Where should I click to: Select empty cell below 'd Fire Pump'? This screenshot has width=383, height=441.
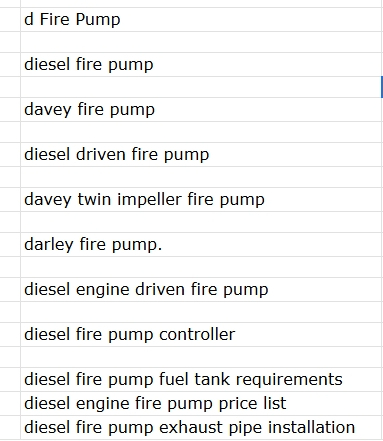(x=201, y=42)
